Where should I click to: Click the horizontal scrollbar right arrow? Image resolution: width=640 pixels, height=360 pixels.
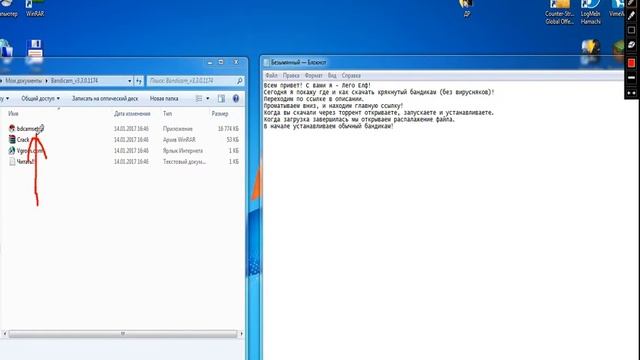tap(241, 334)
